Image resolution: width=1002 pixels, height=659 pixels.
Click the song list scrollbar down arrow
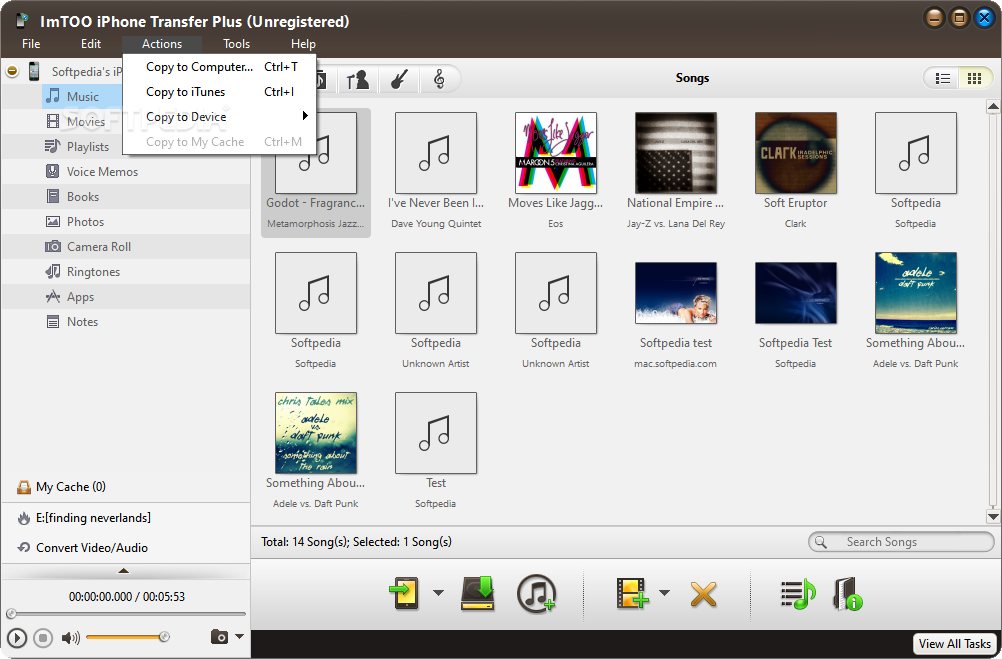(993, 516)
